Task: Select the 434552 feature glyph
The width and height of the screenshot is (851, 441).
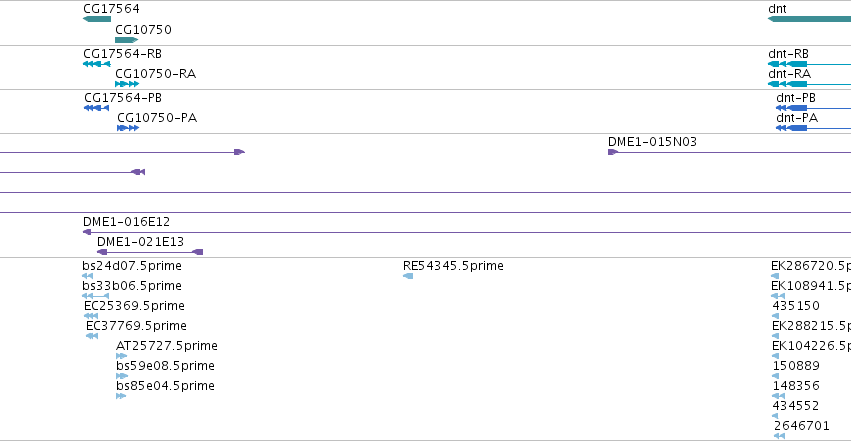Action: (779, 416)
